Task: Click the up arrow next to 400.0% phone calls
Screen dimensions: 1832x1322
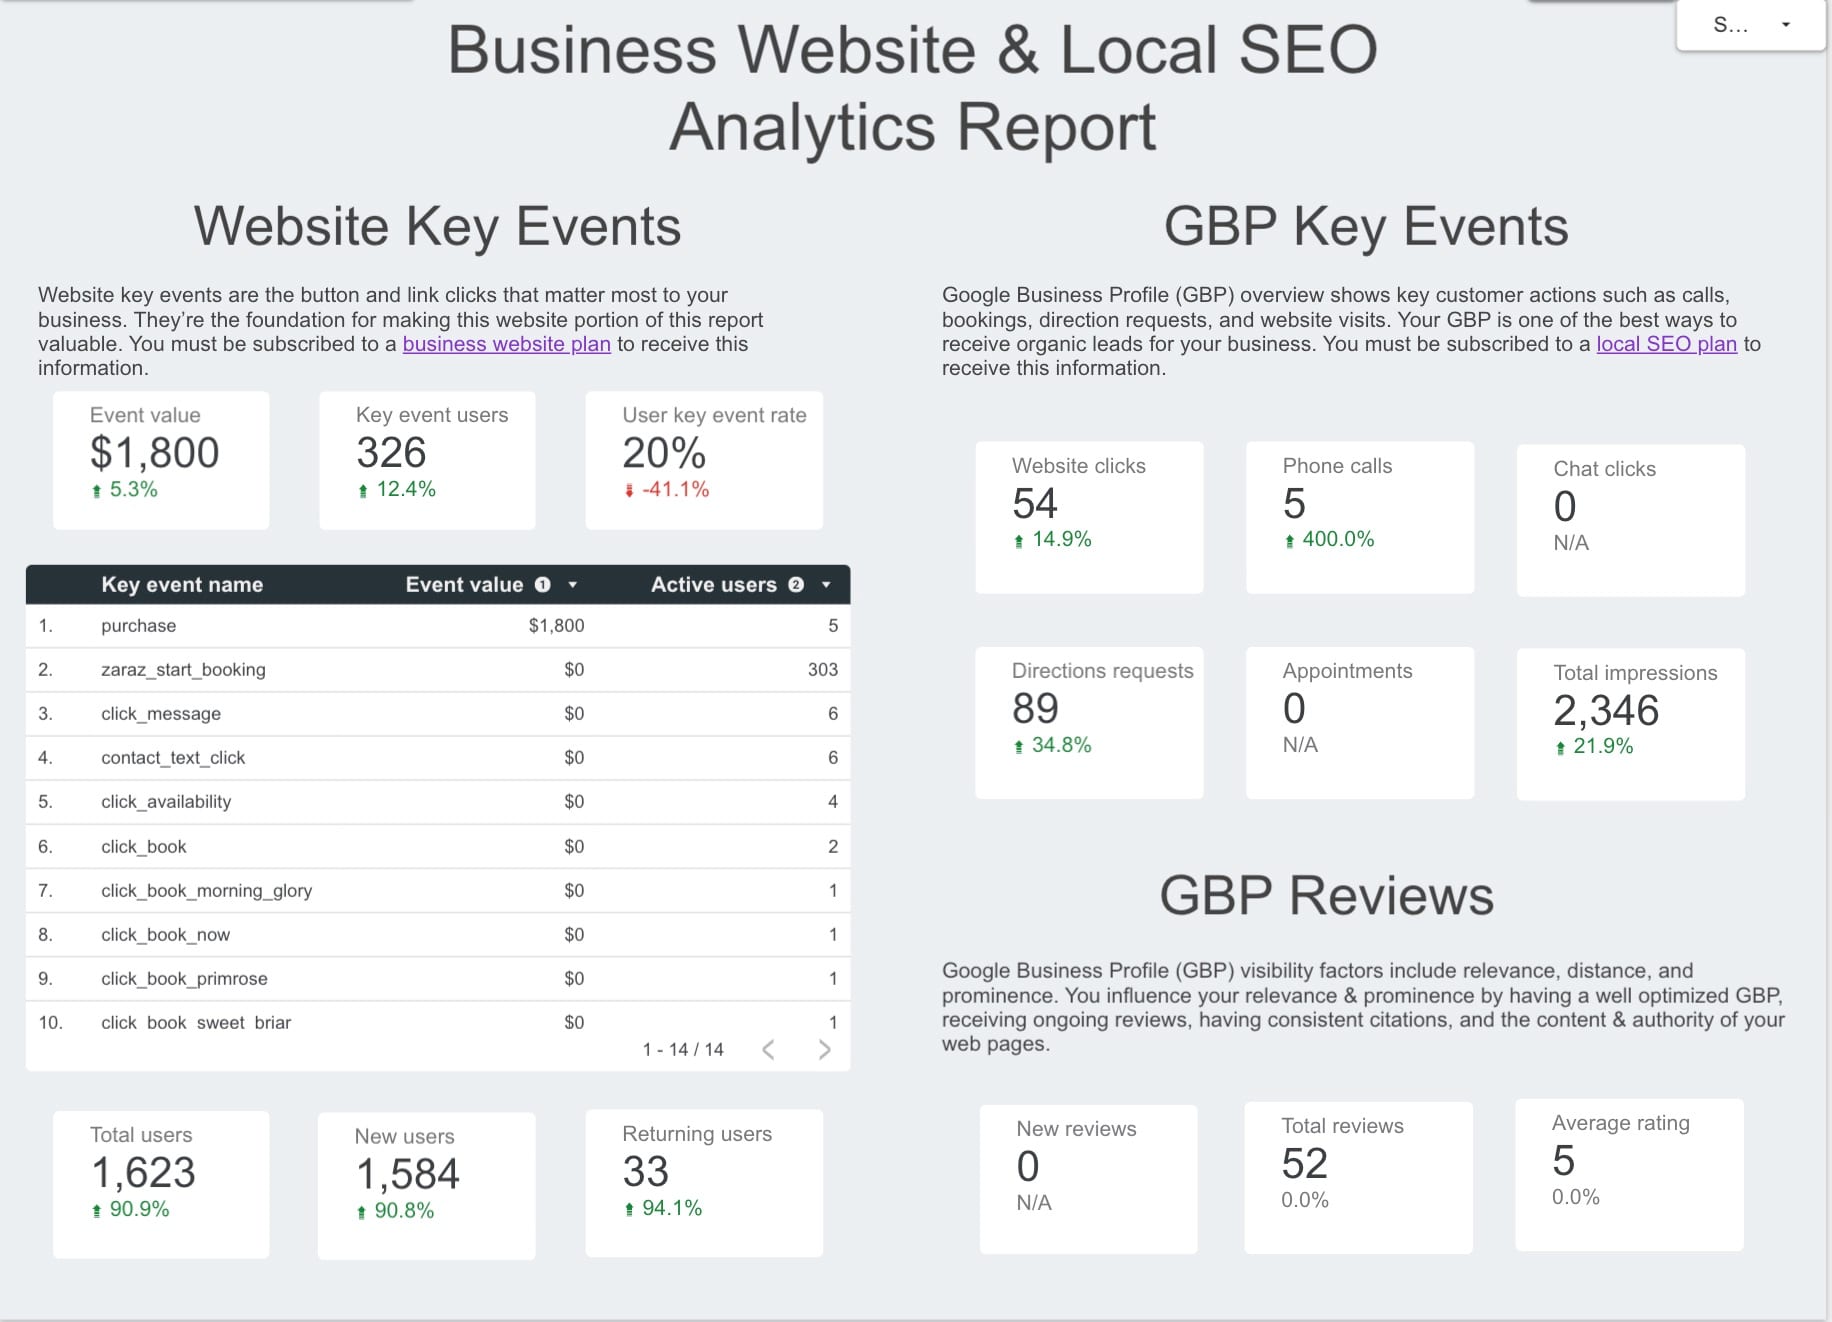Action: (1288, 540)
